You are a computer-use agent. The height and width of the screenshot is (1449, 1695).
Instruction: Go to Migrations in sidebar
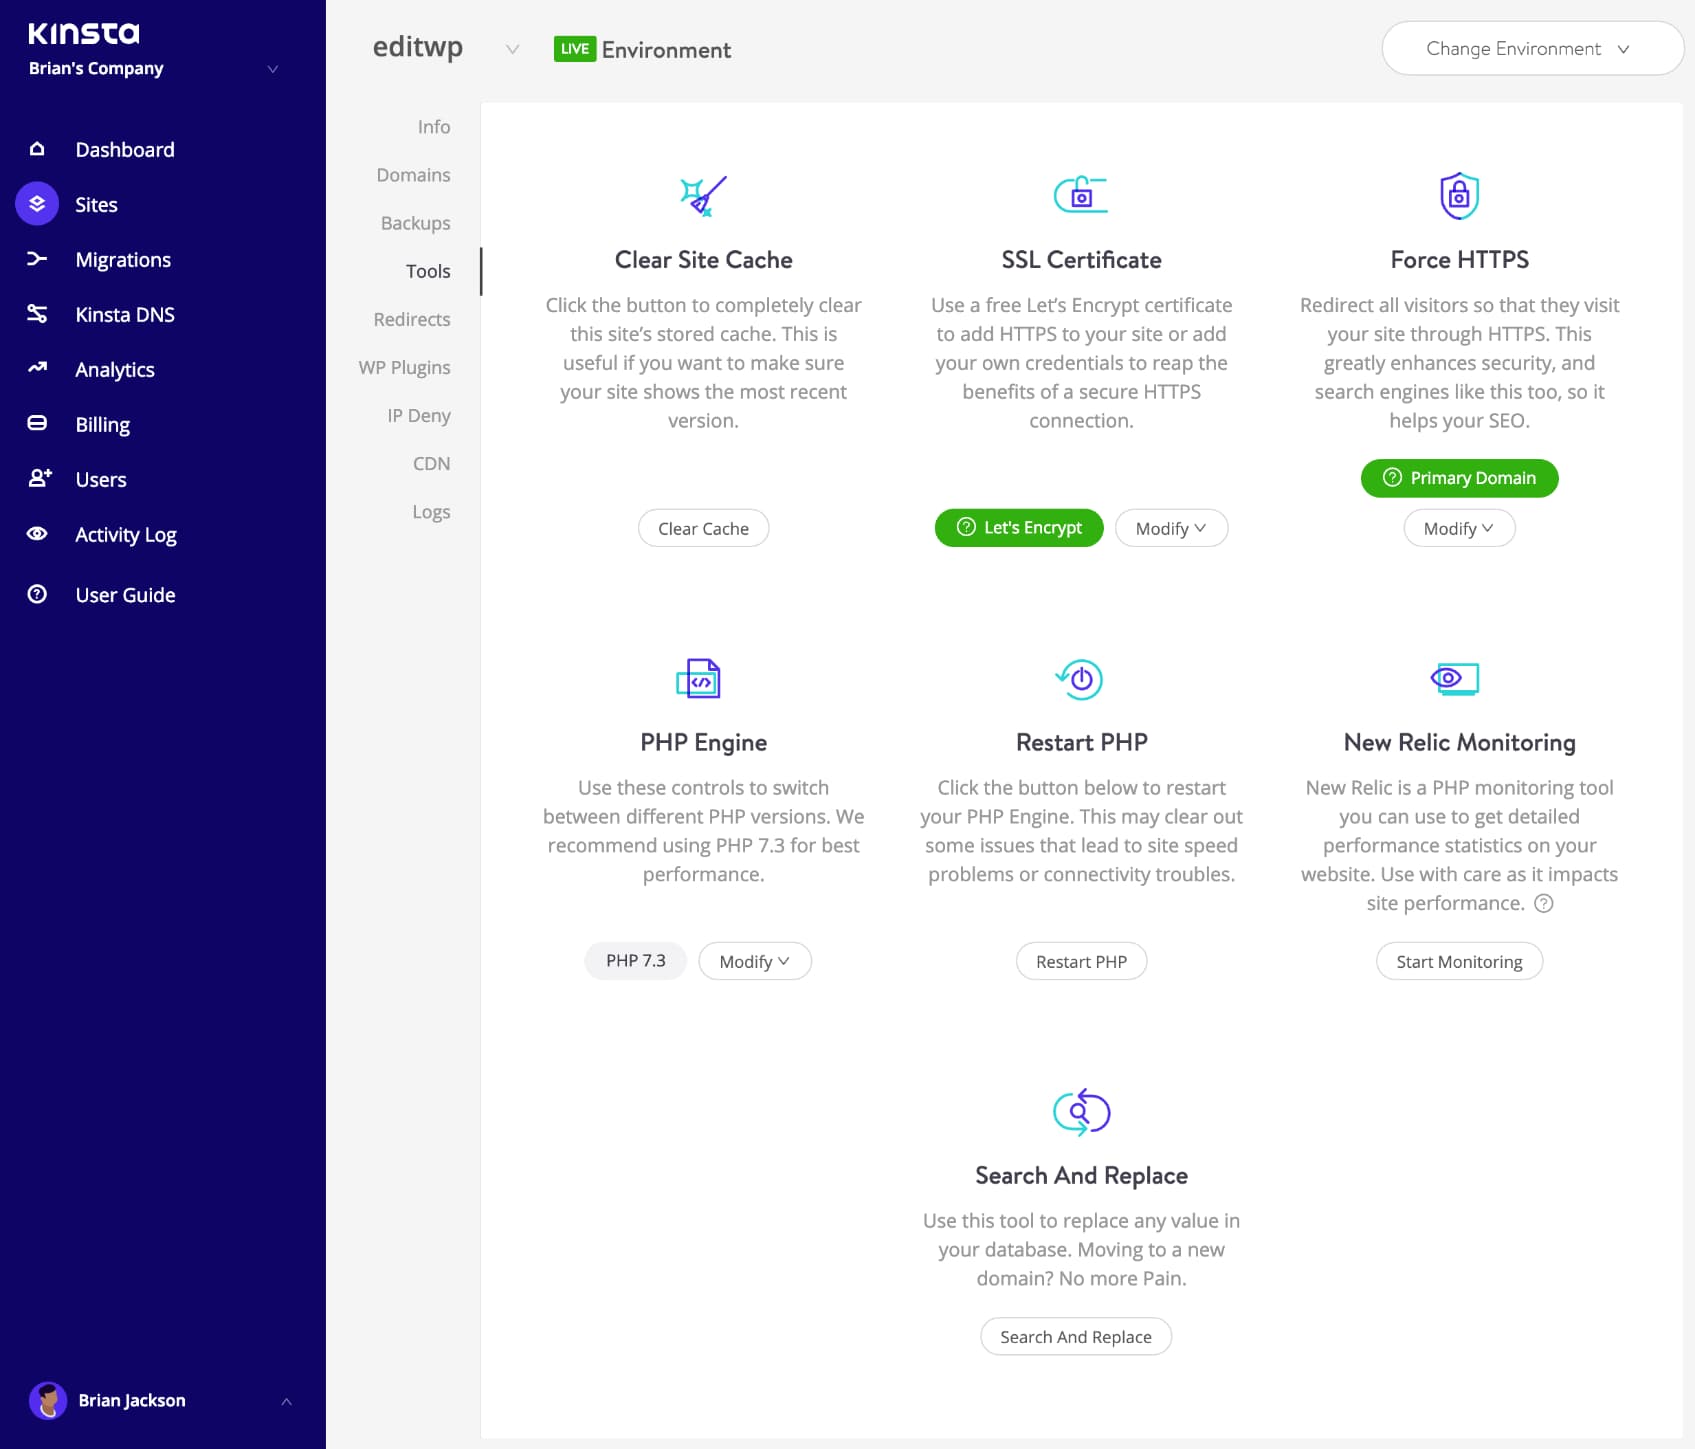(123, 259)
